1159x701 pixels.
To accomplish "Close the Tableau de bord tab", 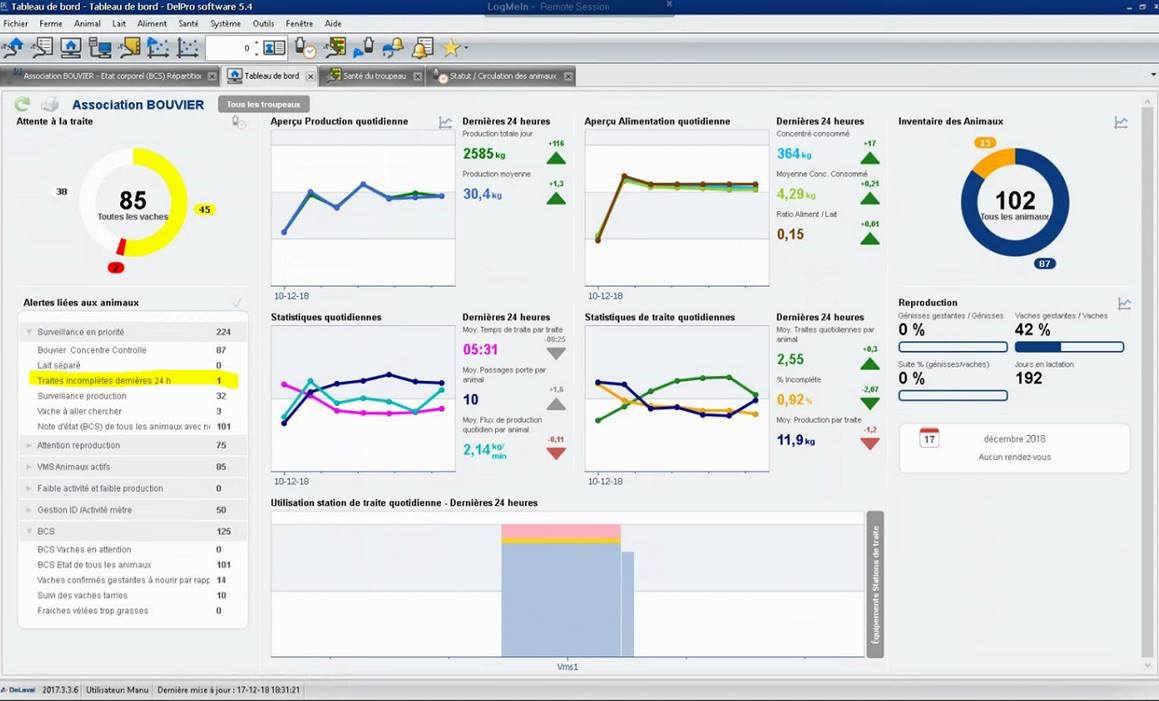I will (x=310, y=76).
